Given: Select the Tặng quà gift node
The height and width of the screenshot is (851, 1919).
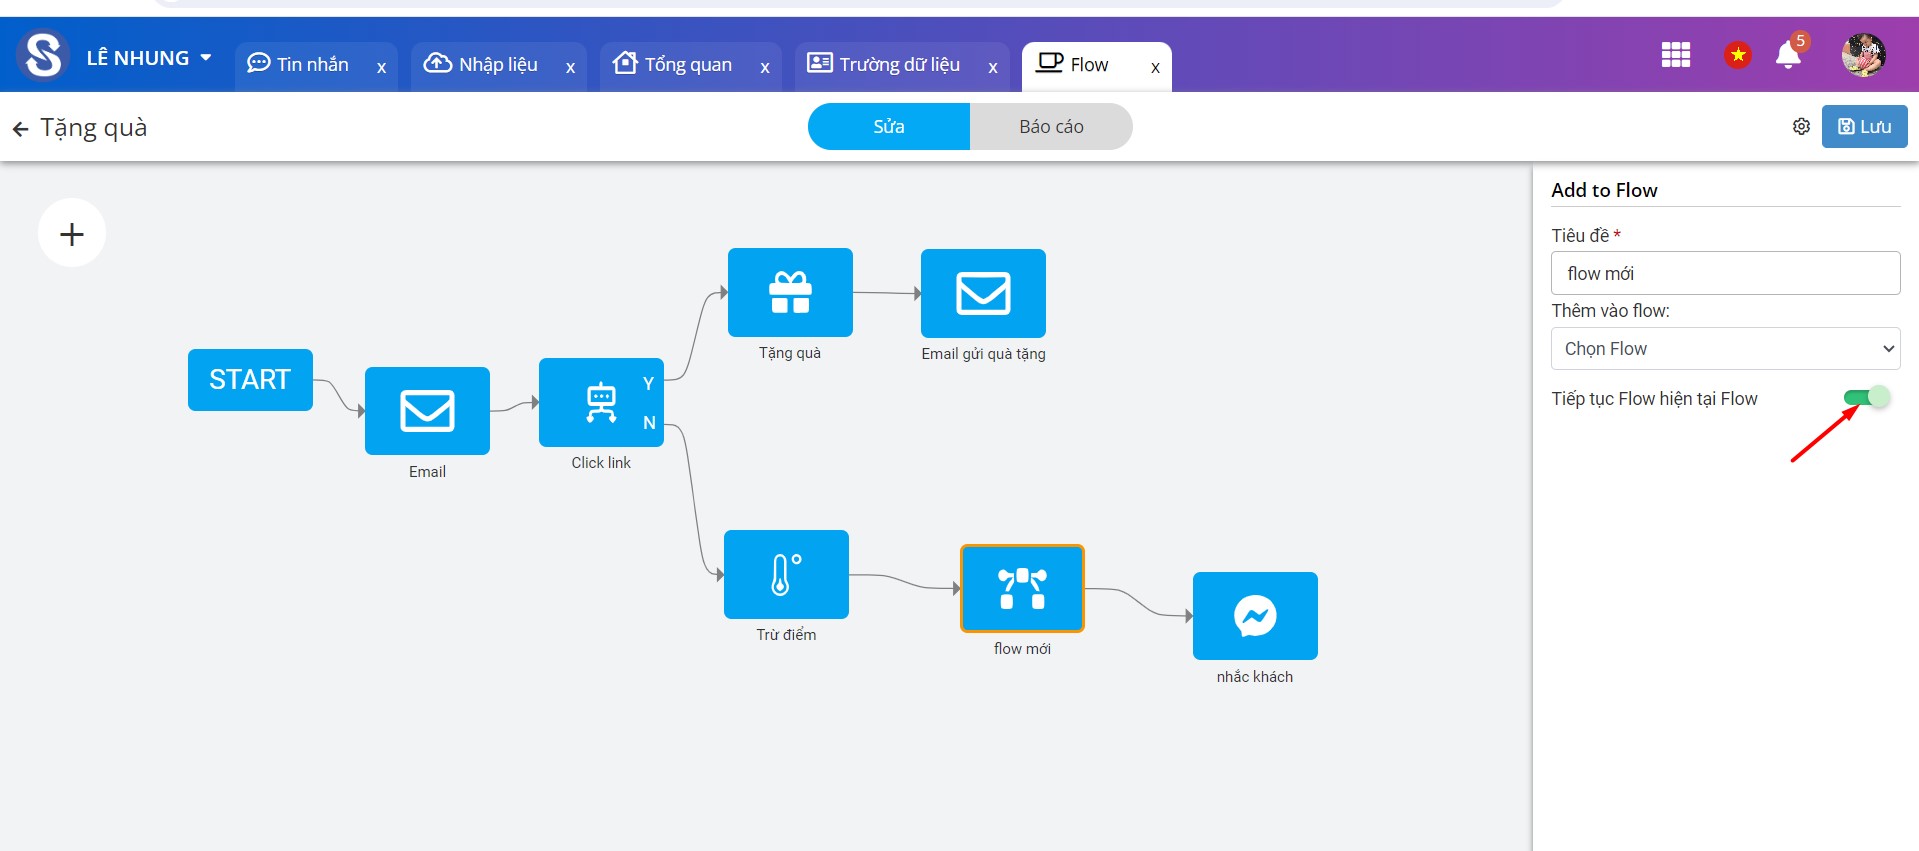Looking at the screenshot, I should point(790,292).
